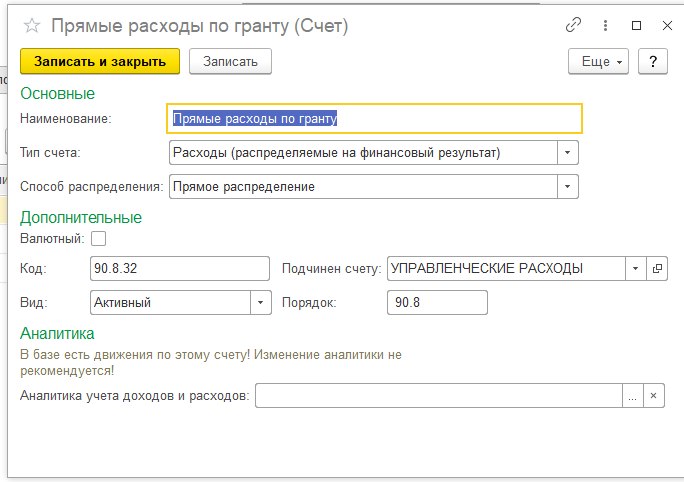Click Записать и закрыть button
This screenshot has width=684, height=482.
(100, 61)
